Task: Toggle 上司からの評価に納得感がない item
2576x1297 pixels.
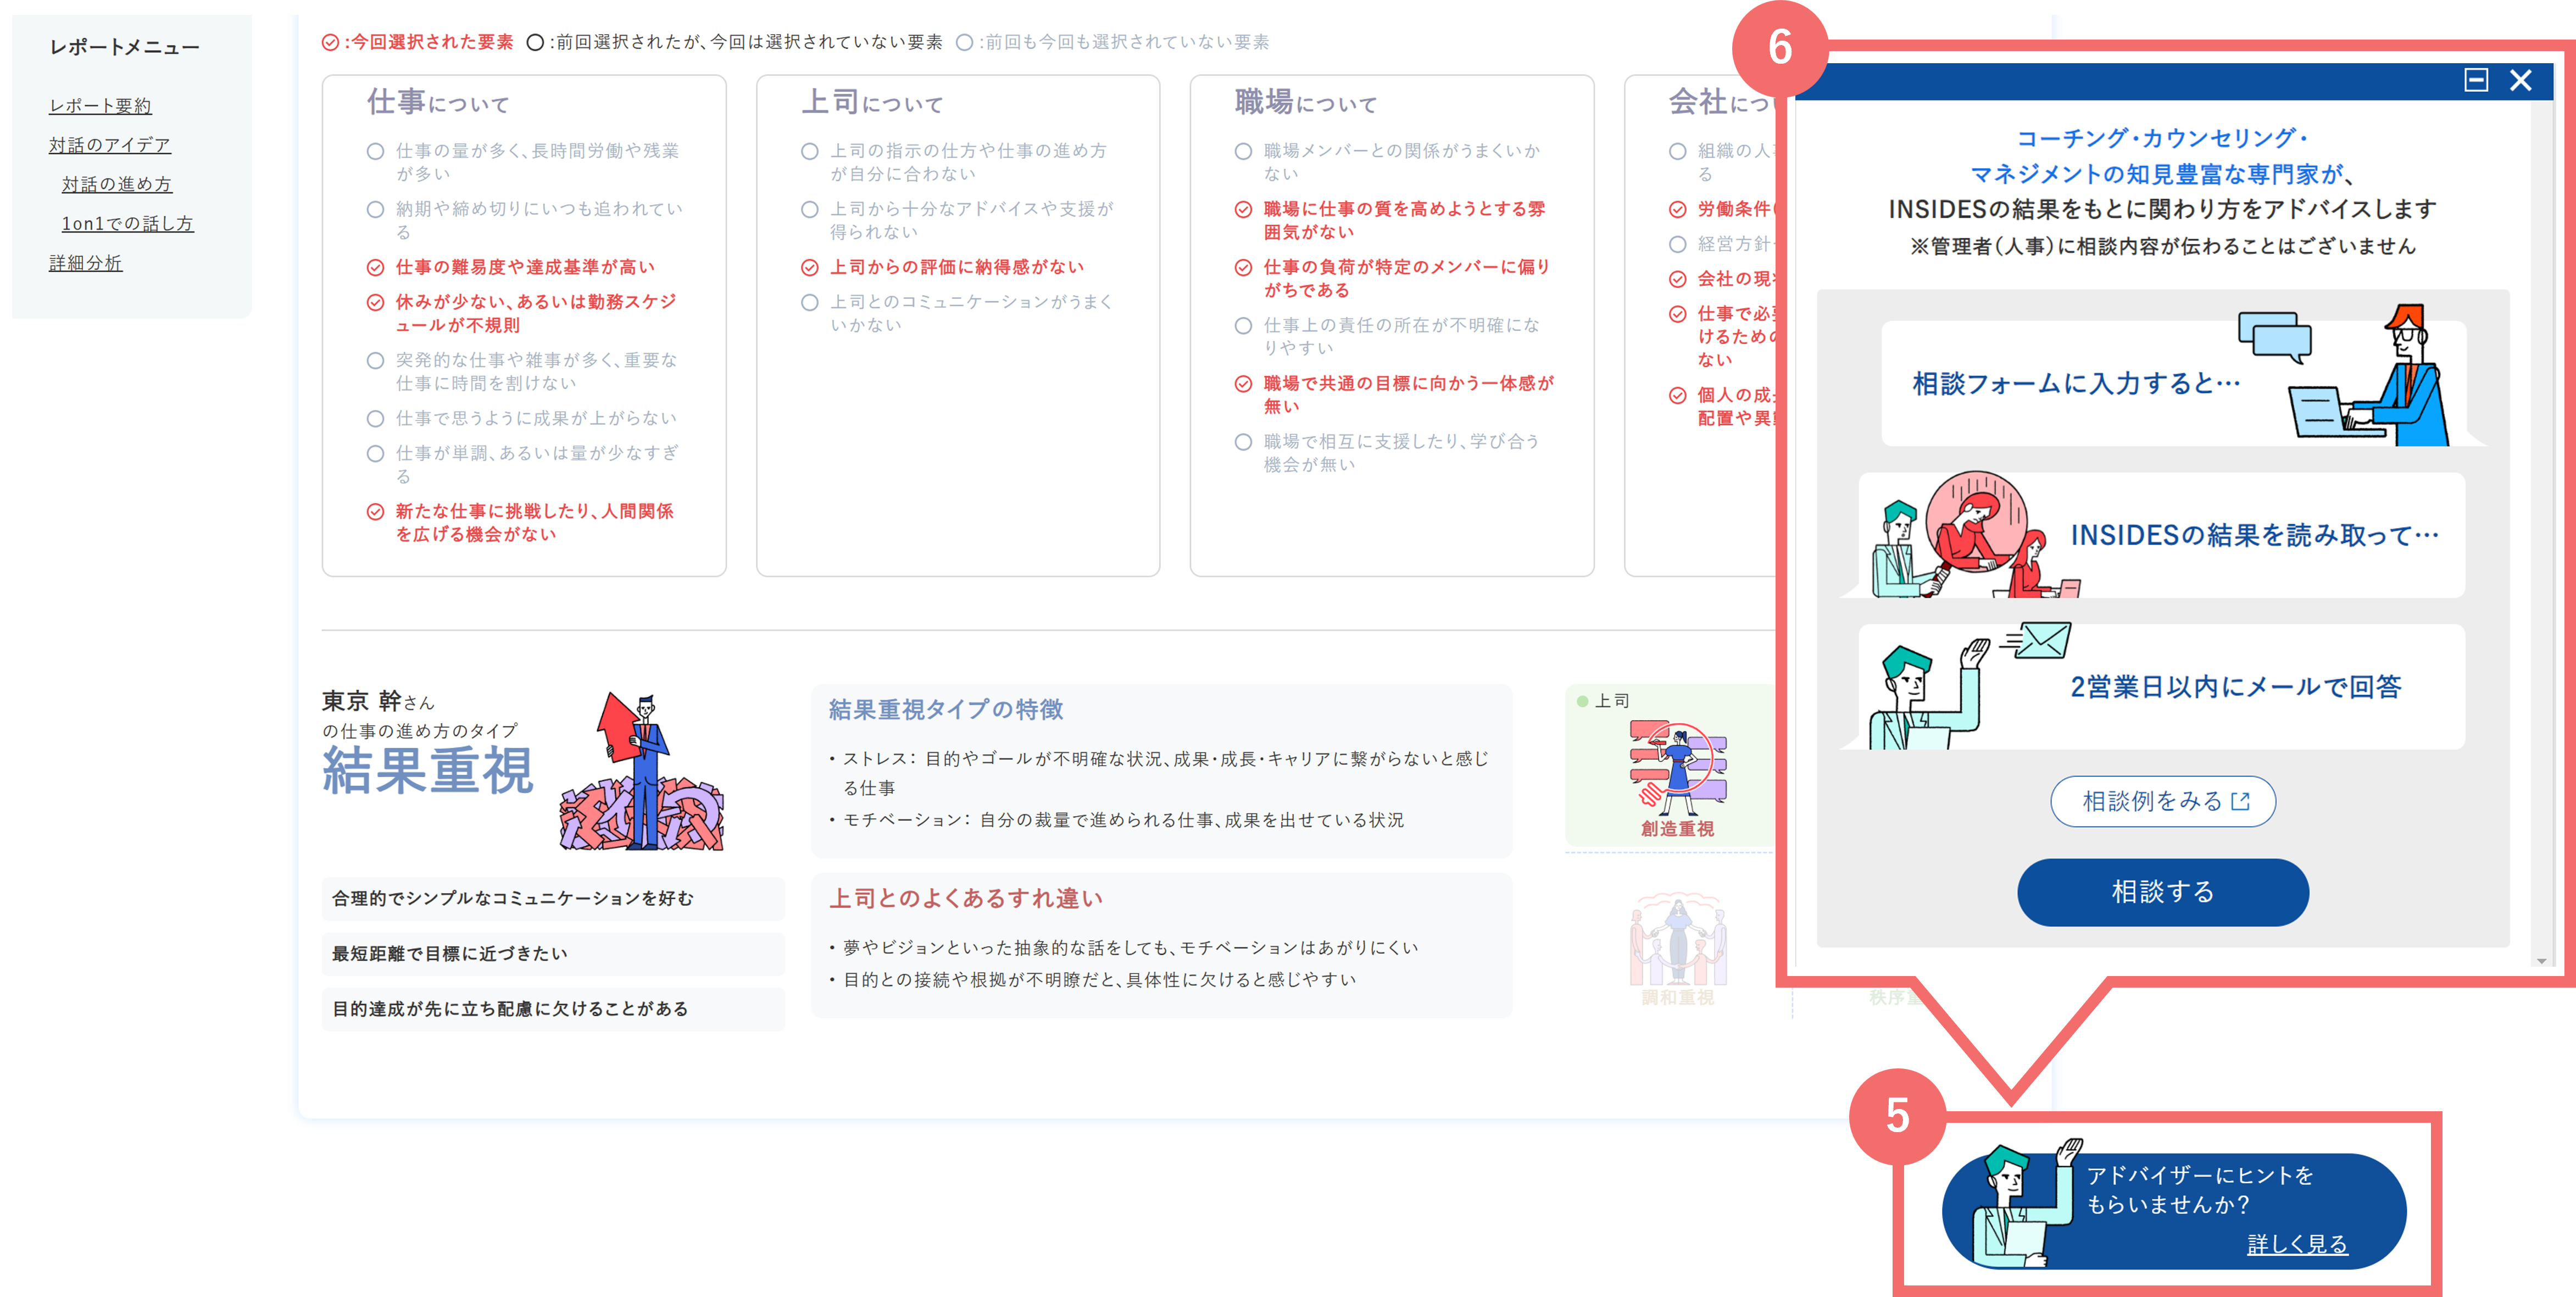Action: (x=942, y=266)
